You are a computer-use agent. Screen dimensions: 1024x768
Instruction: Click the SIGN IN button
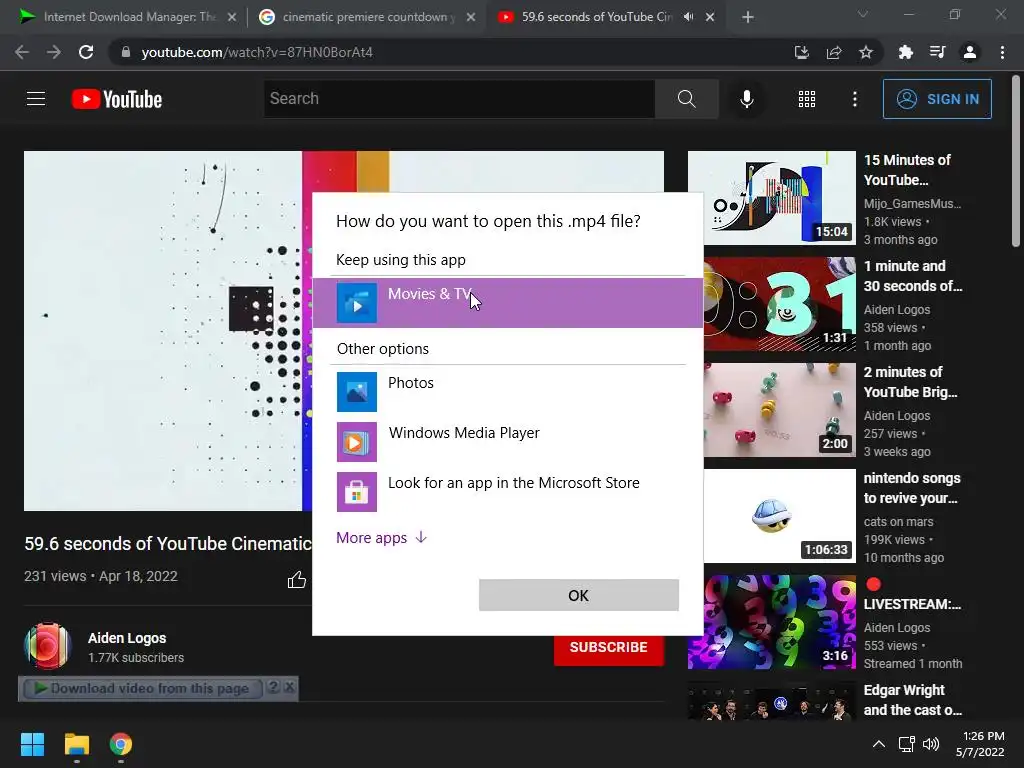pos(937,99)
